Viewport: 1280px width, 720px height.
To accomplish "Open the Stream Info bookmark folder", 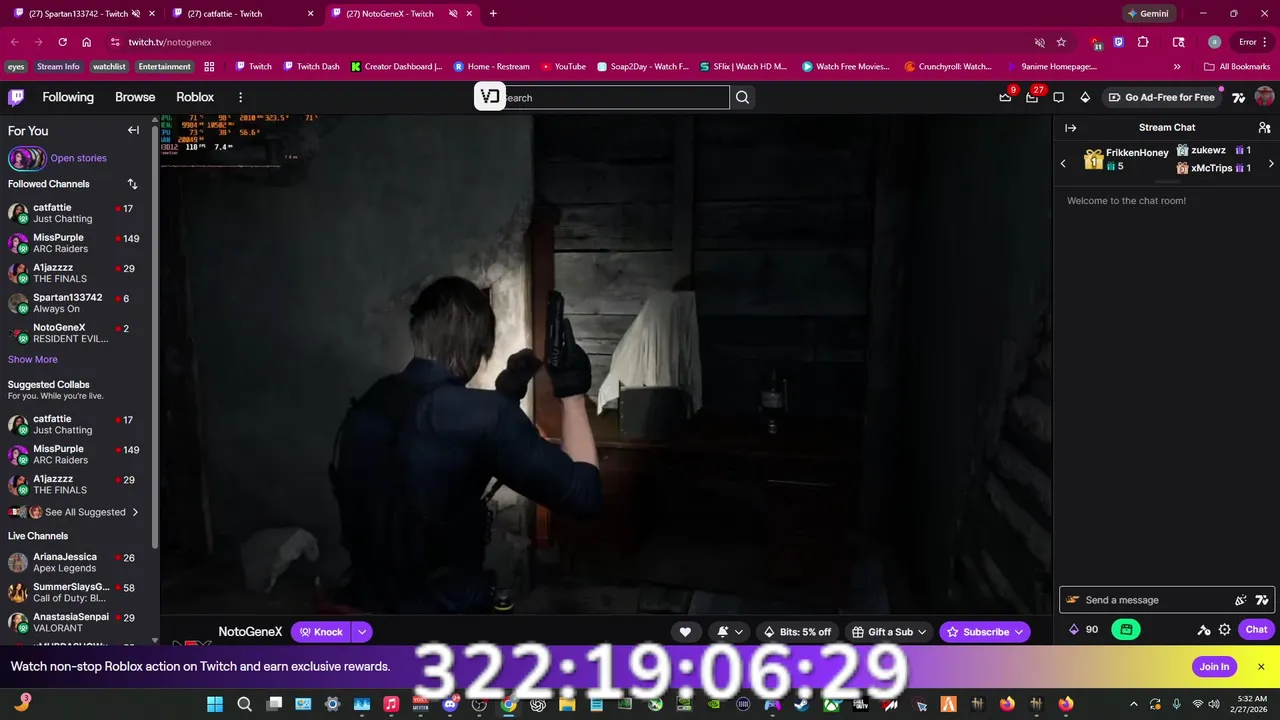I will 58,67.
